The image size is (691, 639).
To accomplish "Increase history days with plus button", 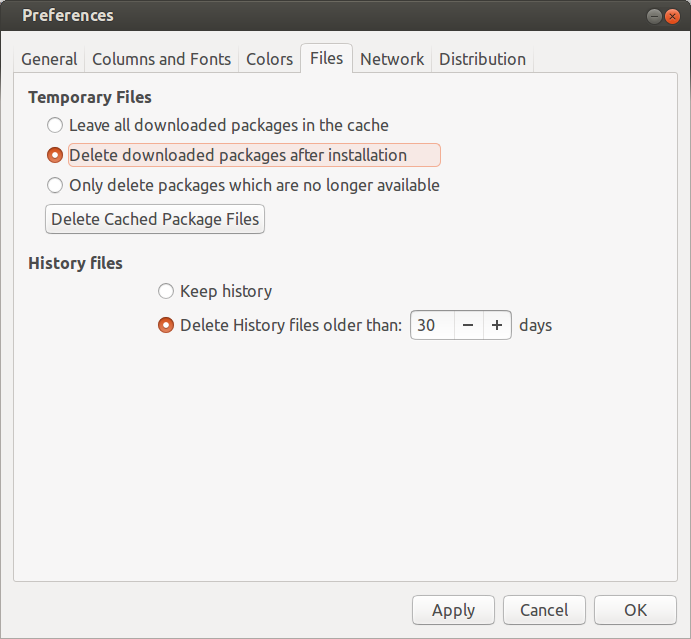I will 497,325.
